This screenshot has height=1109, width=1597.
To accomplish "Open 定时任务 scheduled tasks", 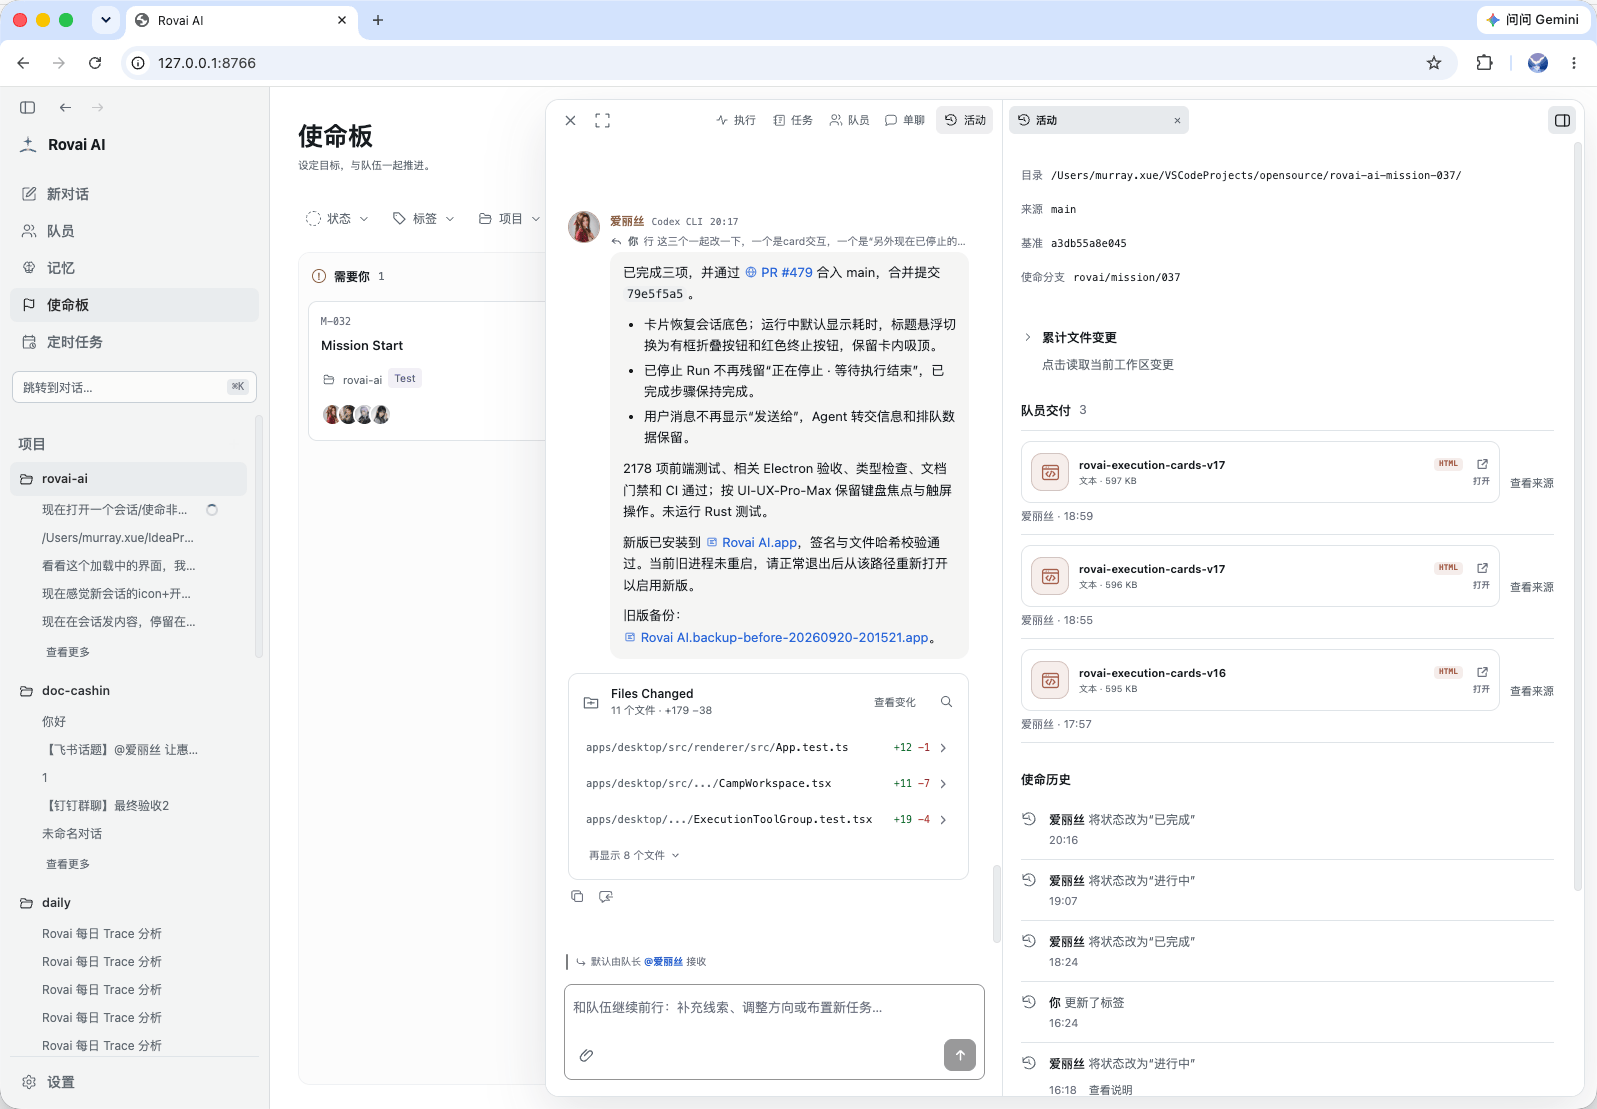I will tap(135, 342).
